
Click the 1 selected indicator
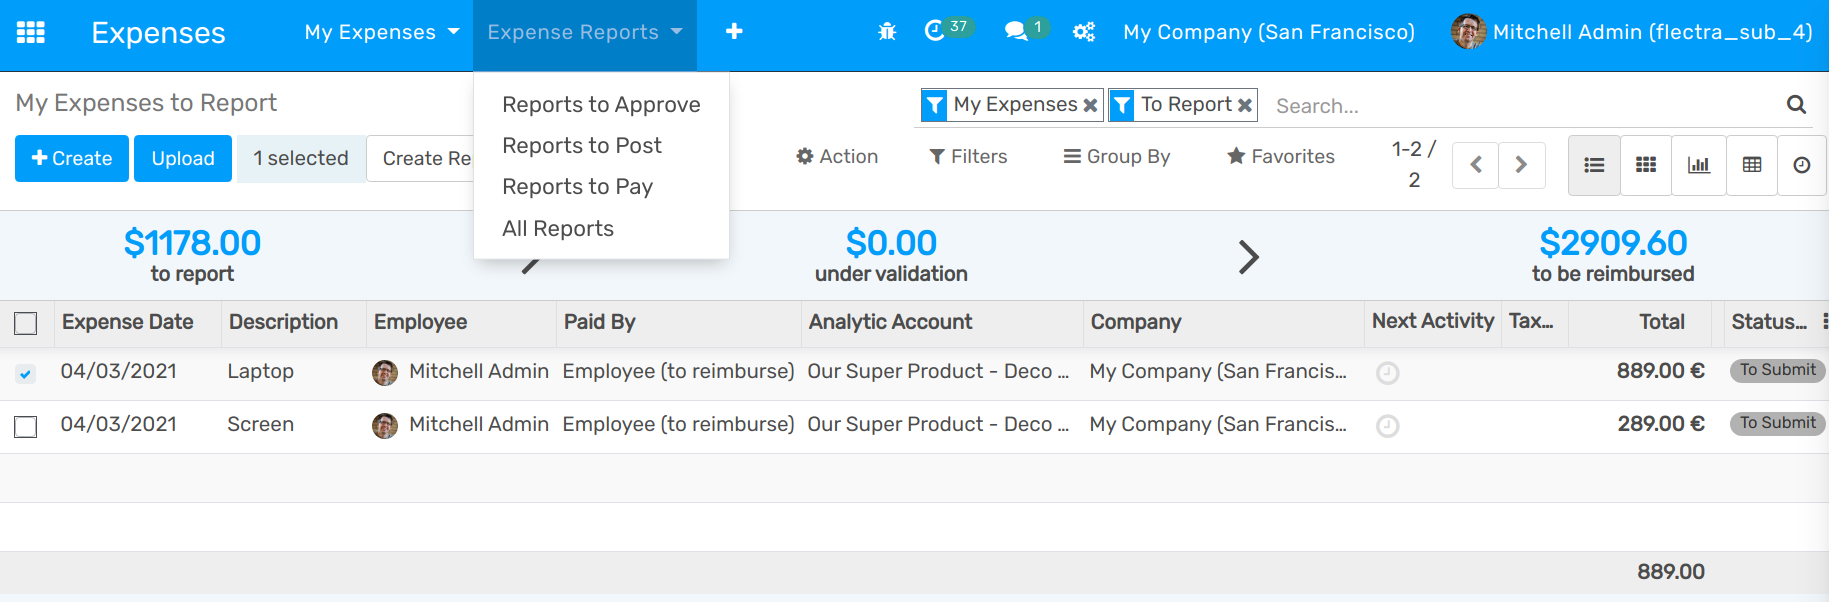click(300, 158)
